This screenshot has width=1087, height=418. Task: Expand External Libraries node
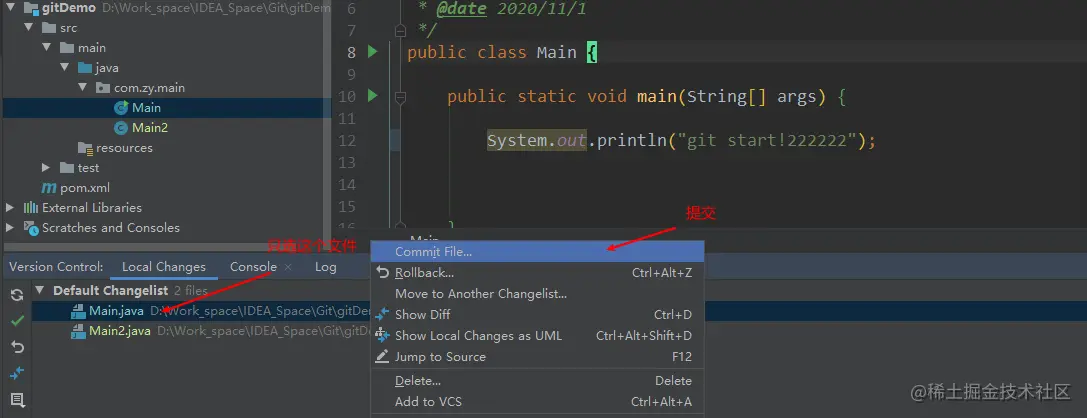click(x=10, y=208)
